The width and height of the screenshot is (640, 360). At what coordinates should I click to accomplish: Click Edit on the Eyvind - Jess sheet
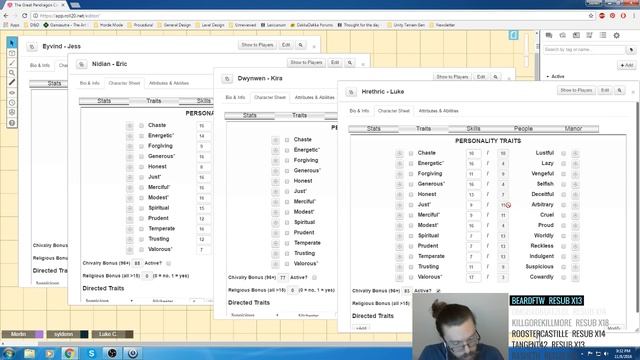286,45
